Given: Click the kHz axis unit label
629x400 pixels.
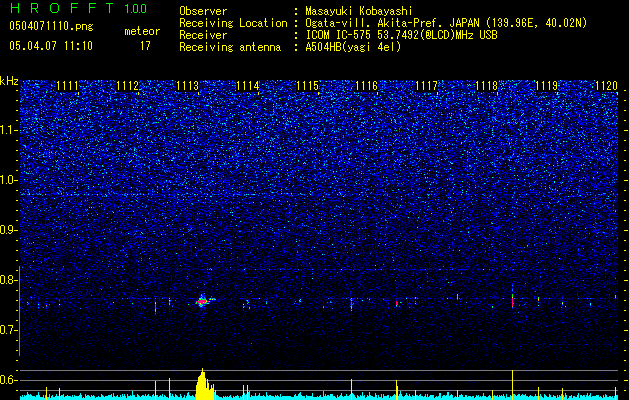Looking at the screenshot, I should pyautogui.click(x=9, y=81).
